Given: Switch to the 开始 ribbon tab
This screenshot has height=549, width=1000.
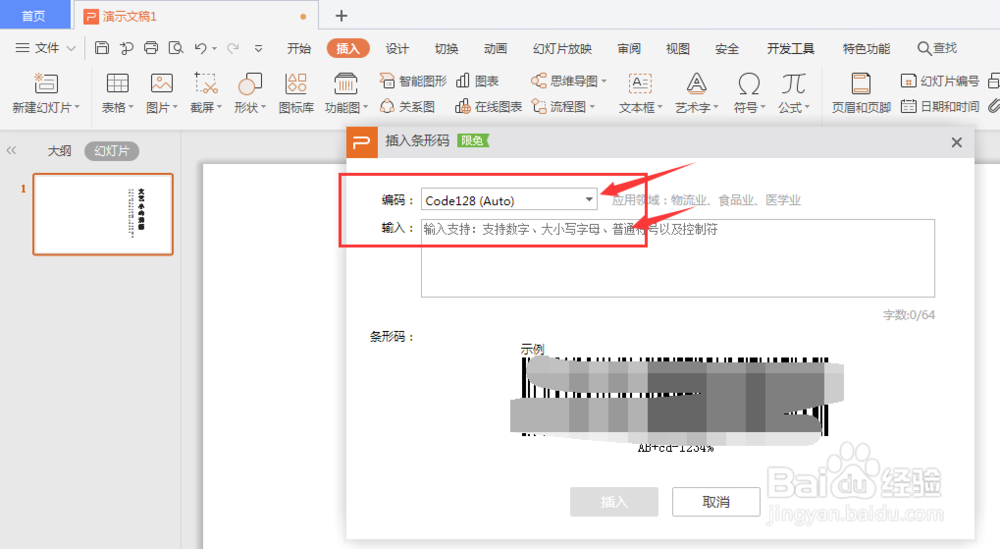Looking at the screenshot, I should 299,48.
